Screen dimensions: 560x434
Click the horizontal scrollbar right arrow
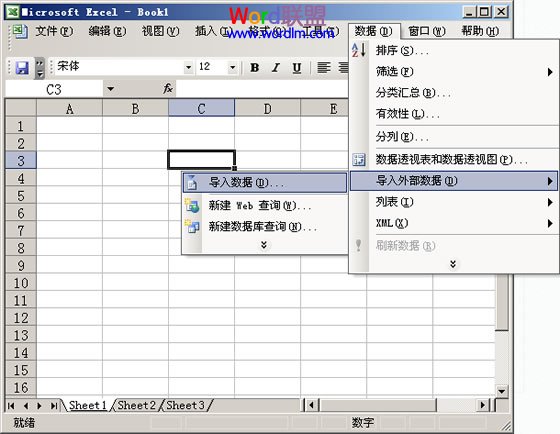click(x=483, y=405)
